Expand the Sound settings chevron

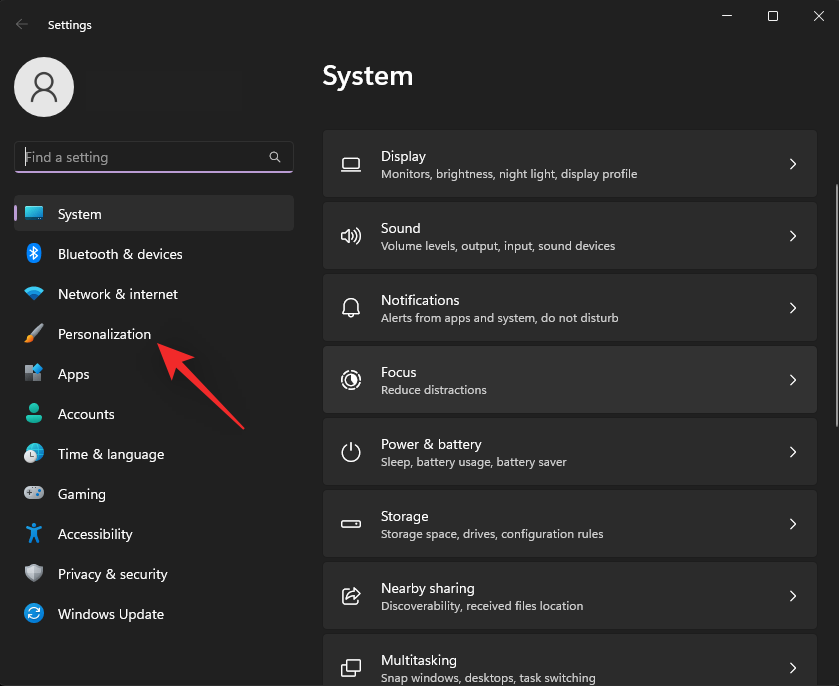click(x=792, y=235)
